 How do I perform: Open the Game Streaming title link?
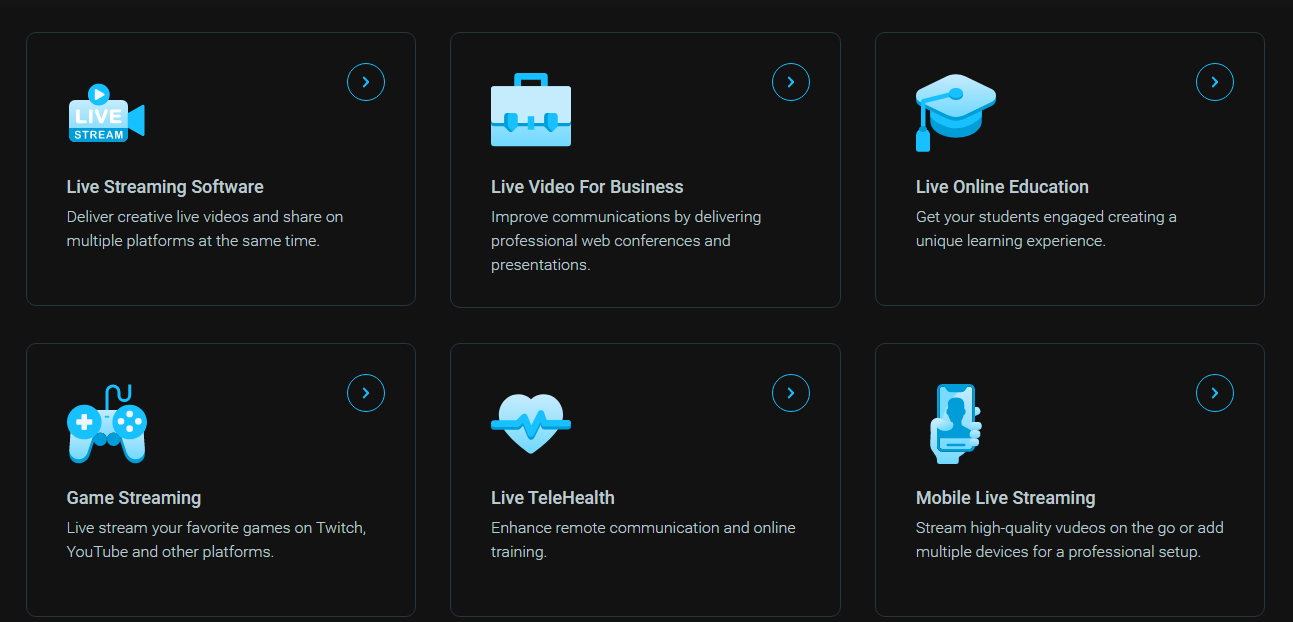(x=134, y=498)
